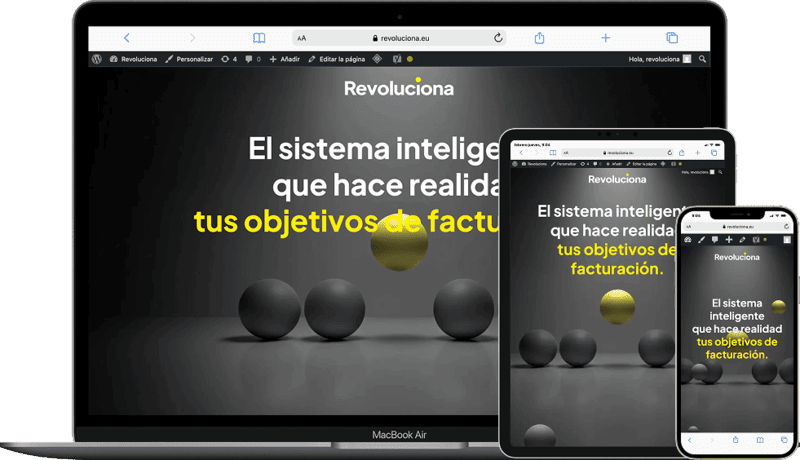The height and width of the screenshot is (460, 800).
Task: Click the Revoluciona logo on the MacBook page
Action: [x=399, y=88]
